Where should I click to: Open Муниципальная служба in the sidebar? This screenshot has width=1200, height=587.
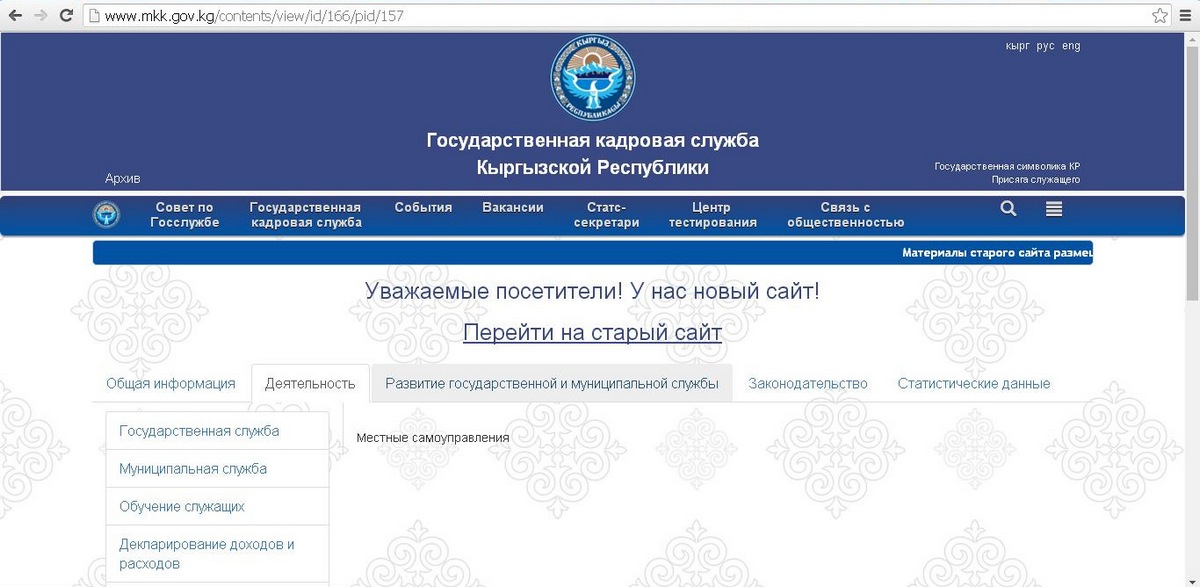[193, 469]
